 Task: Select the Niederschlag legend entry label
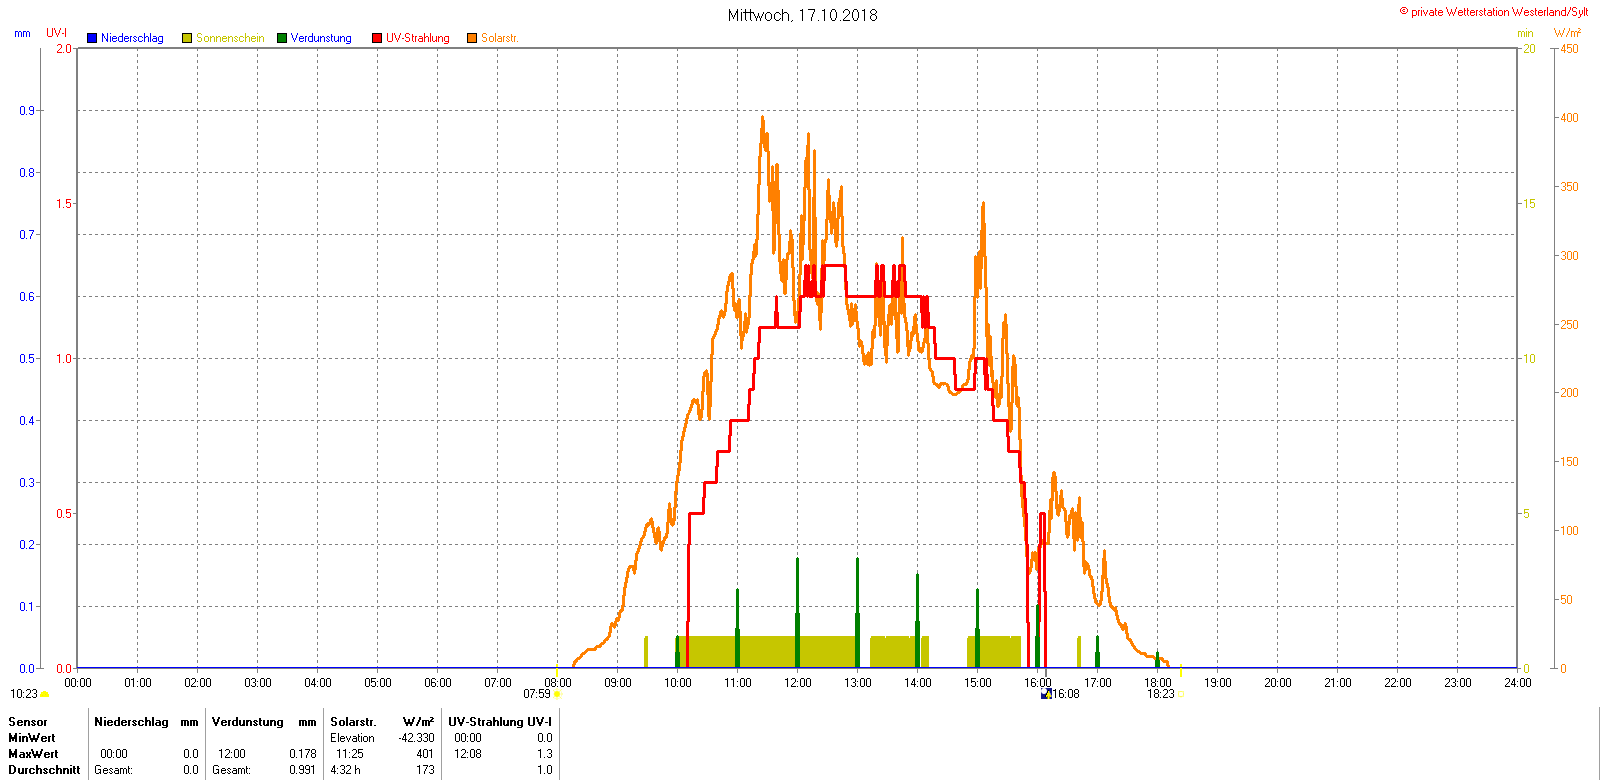132,38
